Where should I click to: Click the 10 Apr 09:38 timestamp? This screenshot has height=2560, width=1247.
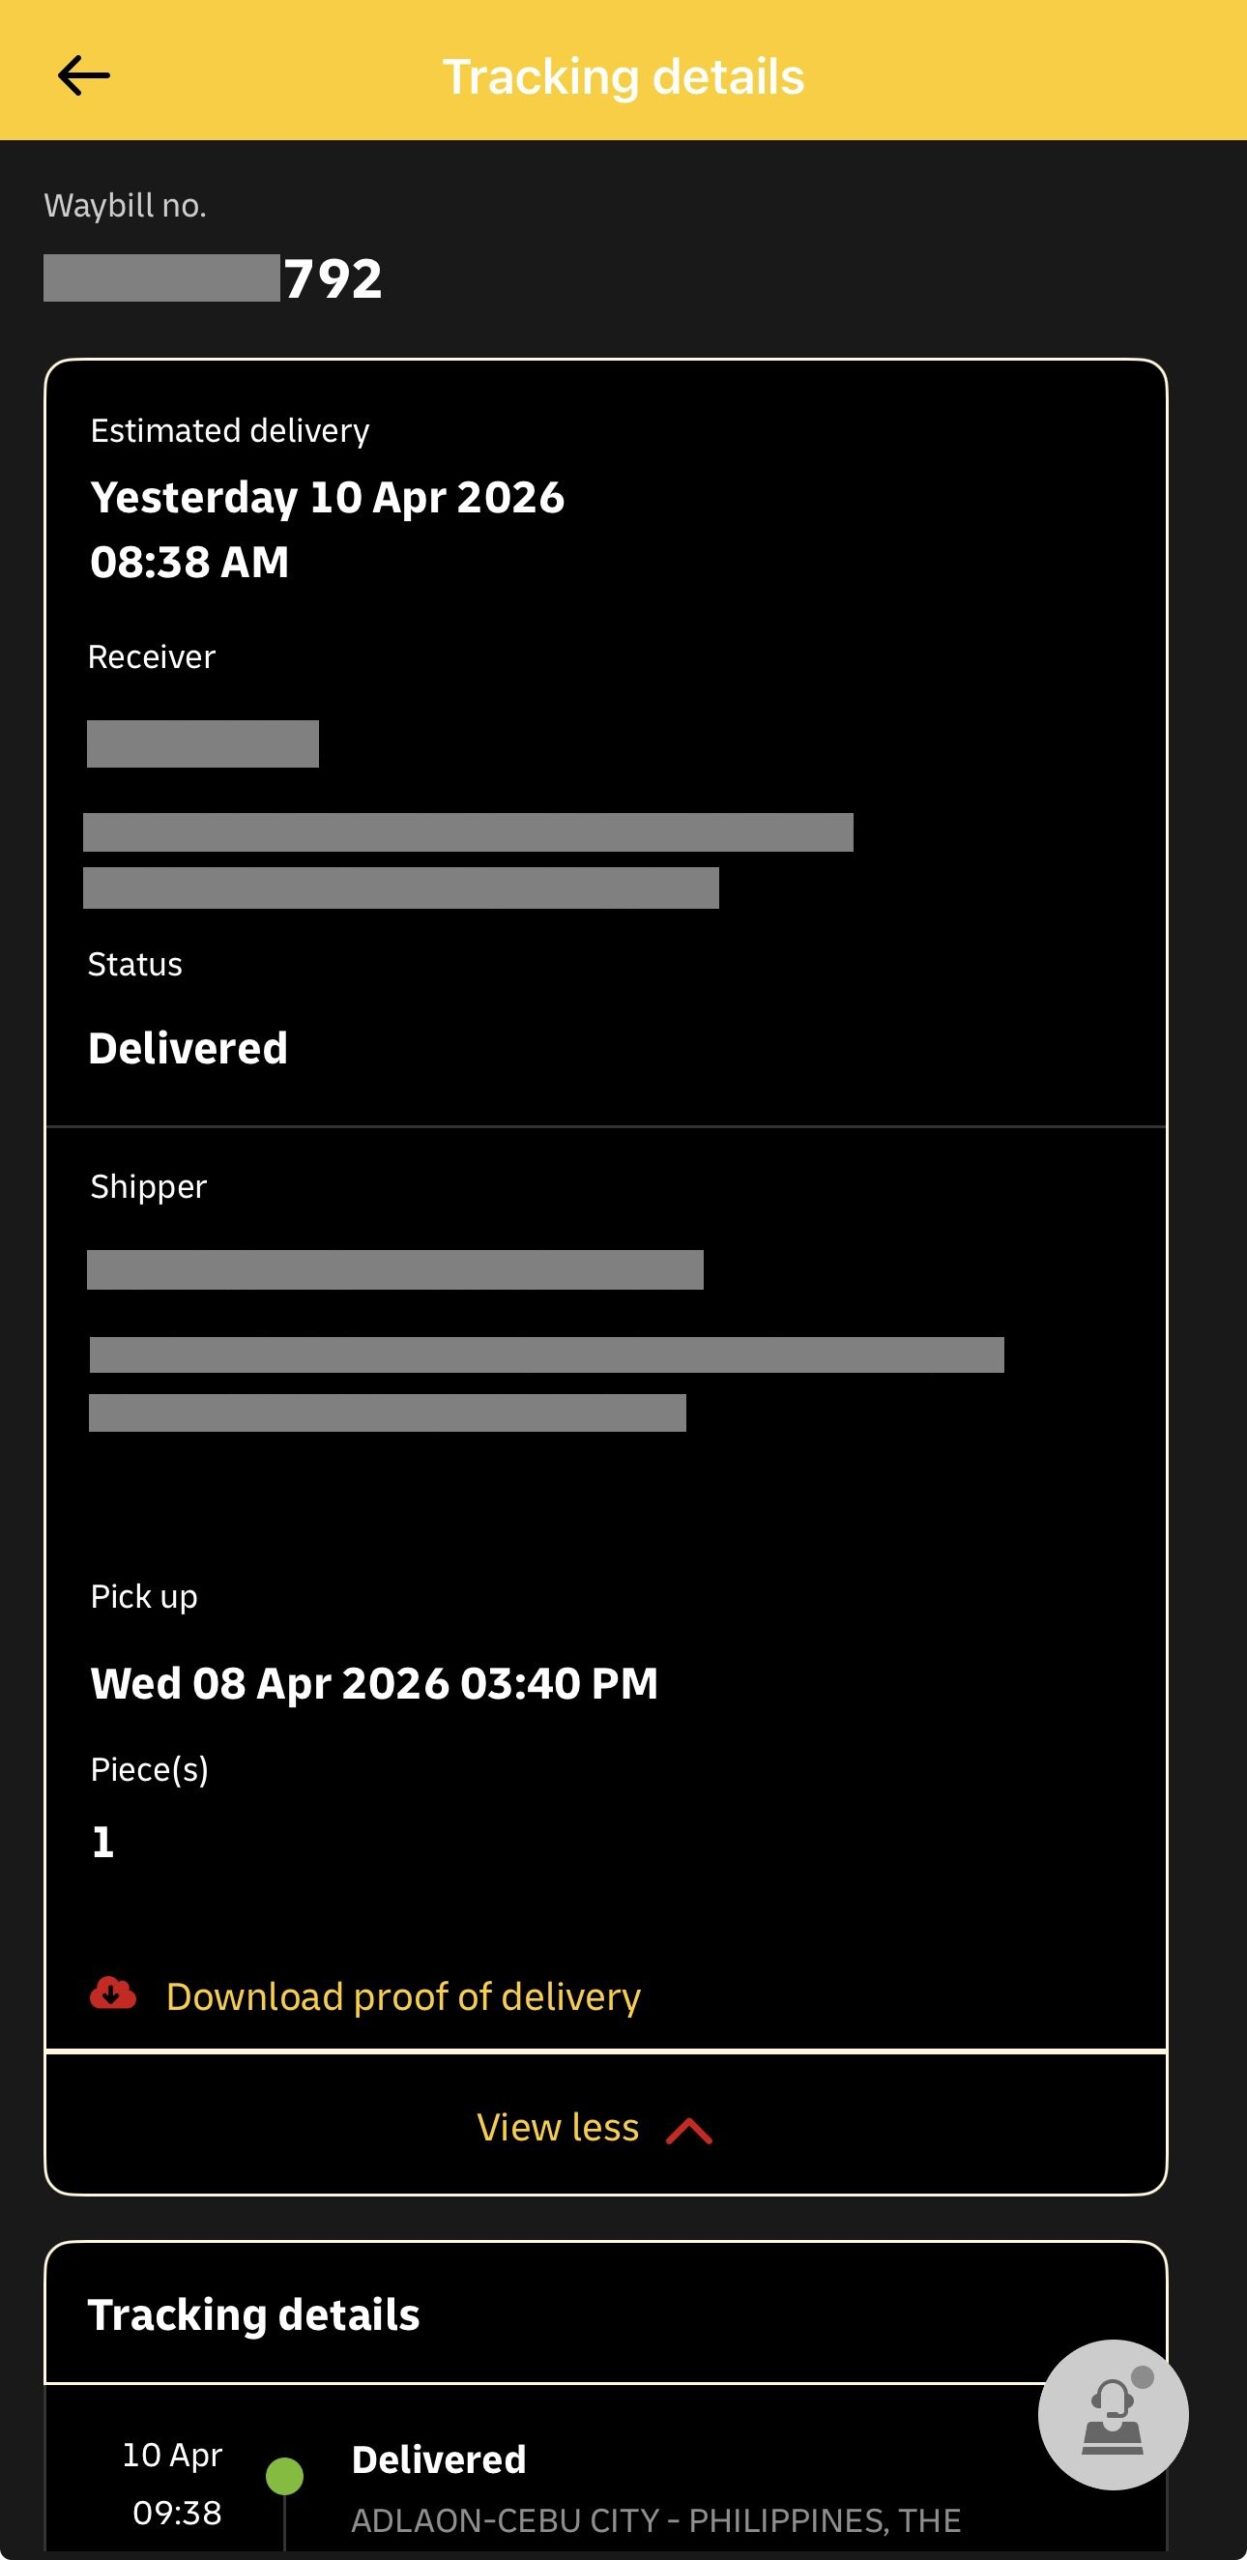[x=173, y=2483]
